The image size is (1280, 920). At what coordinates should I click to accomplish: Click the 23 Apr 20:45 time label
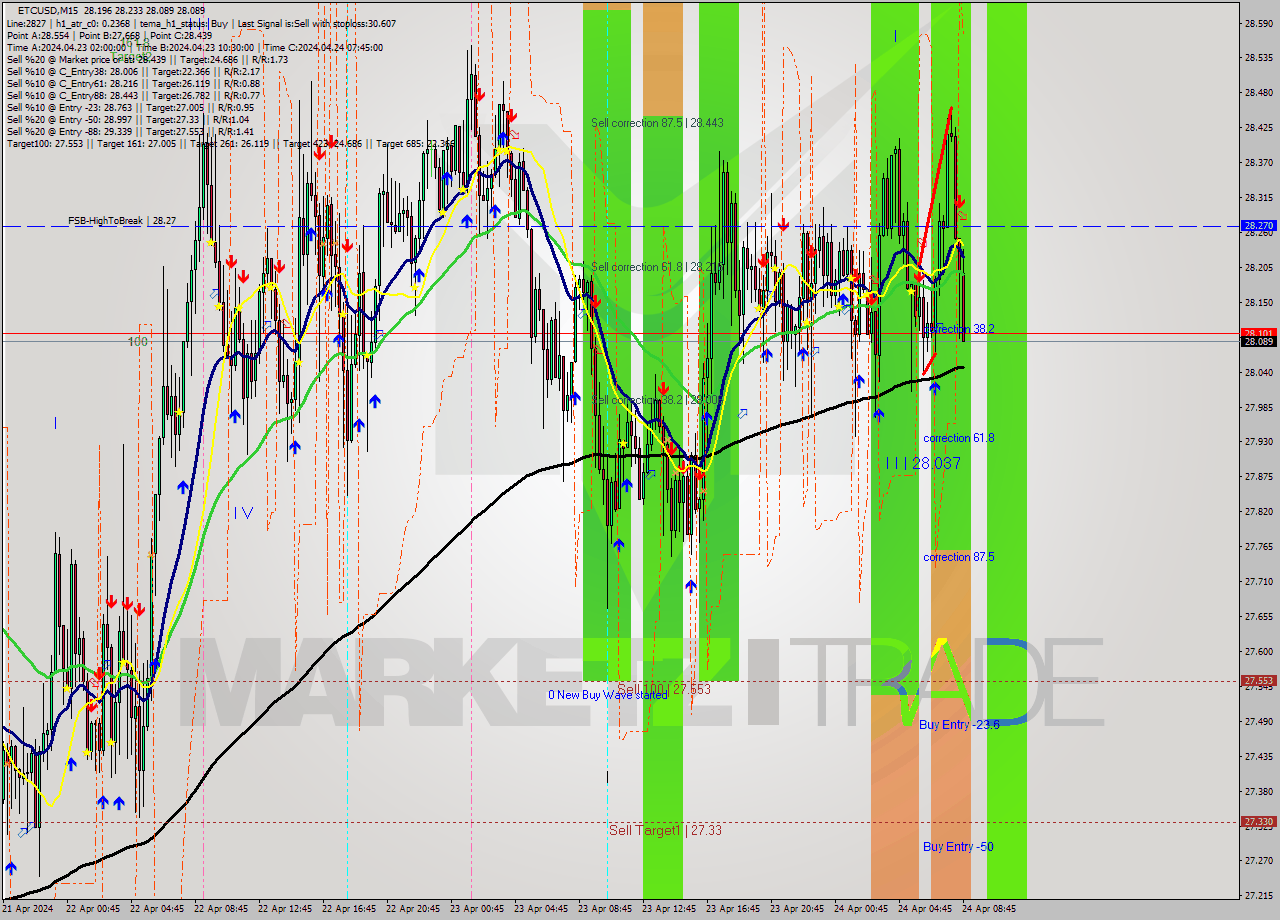[796, 909]
